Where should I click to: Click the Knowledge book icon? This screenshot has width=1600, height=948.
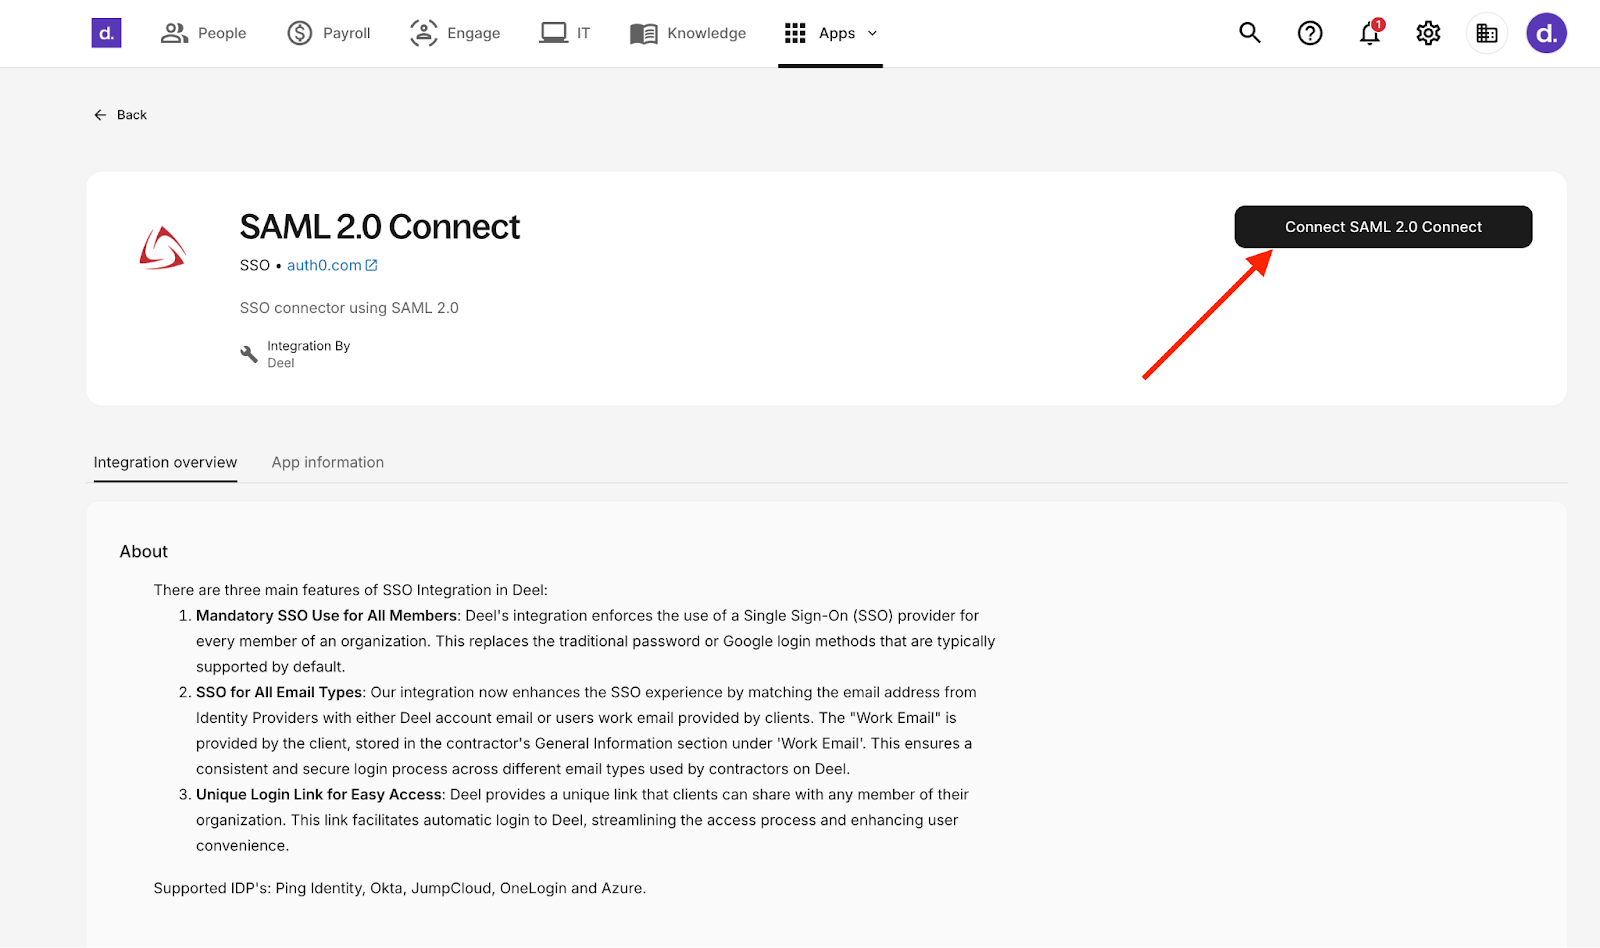(644, 34)
